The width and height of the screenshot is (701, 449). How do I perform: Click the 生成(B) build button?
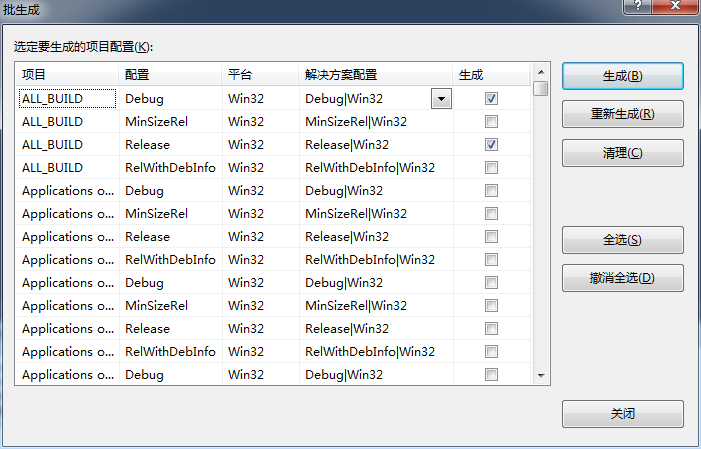pos(622,76)
